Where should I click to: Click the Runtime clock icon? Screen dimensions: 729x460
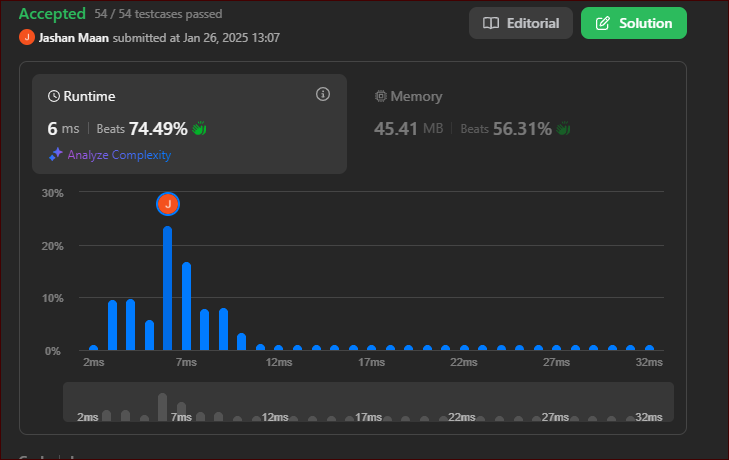54,96
